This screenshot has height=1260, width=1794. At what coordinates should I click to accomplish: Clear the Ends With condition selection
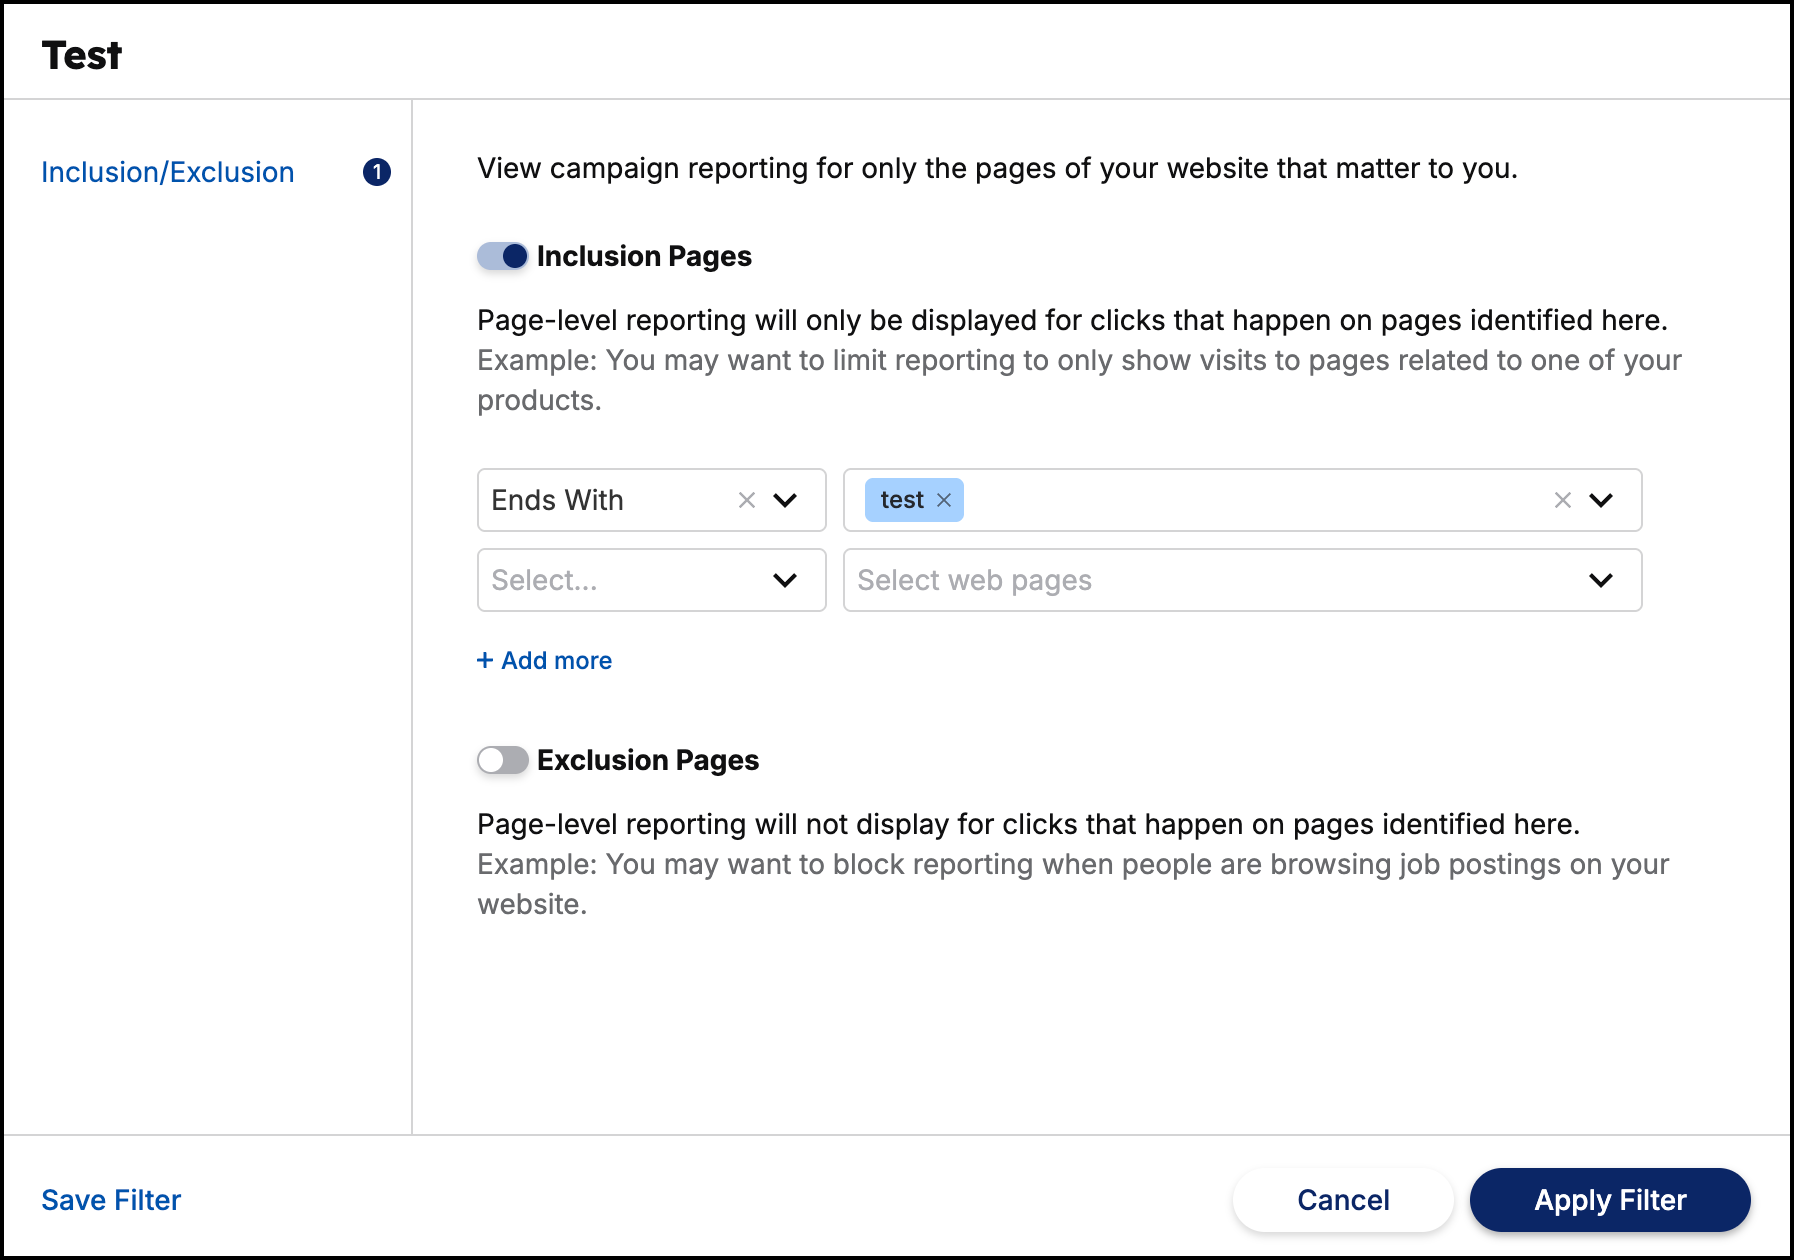pyautogui.click(x=746, y=500)
